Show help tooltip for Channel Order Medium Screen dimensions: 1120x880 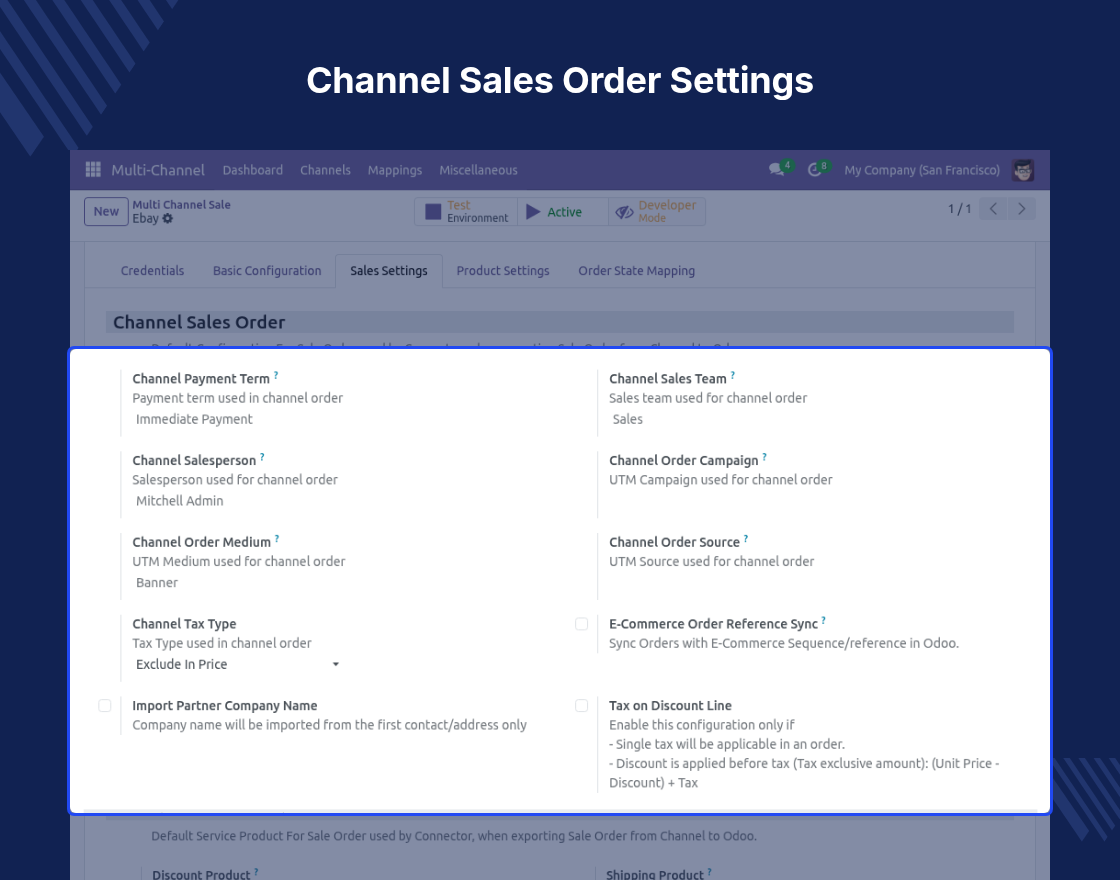coord(276,539)
